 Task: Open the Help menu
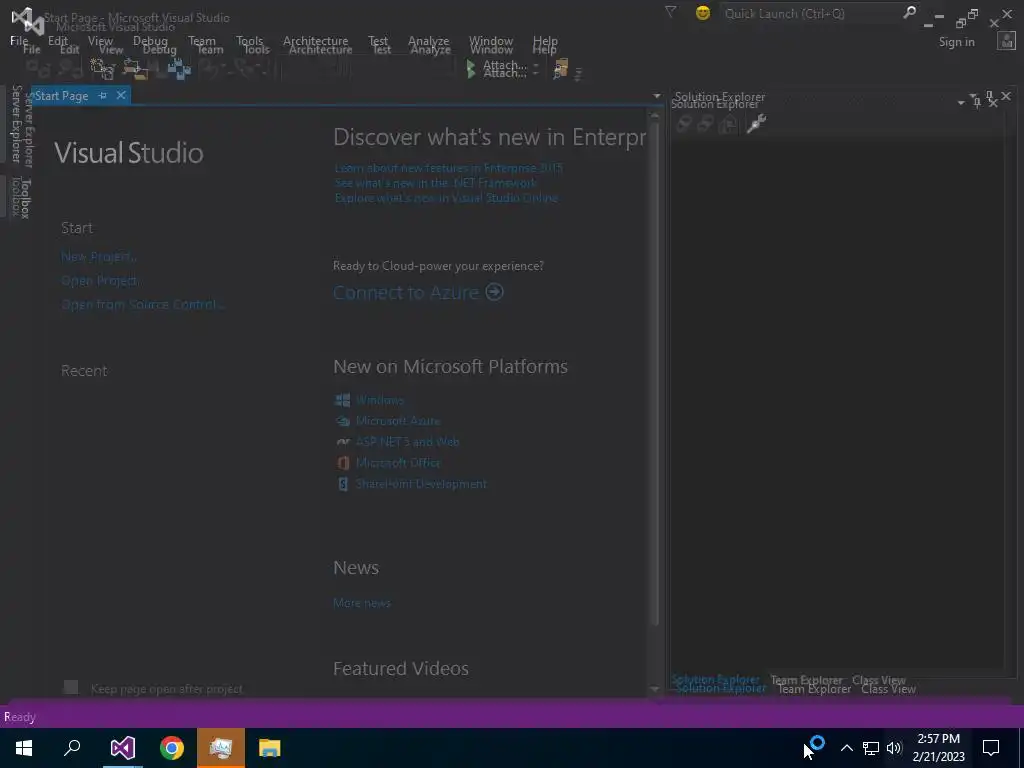pos(545,40)
